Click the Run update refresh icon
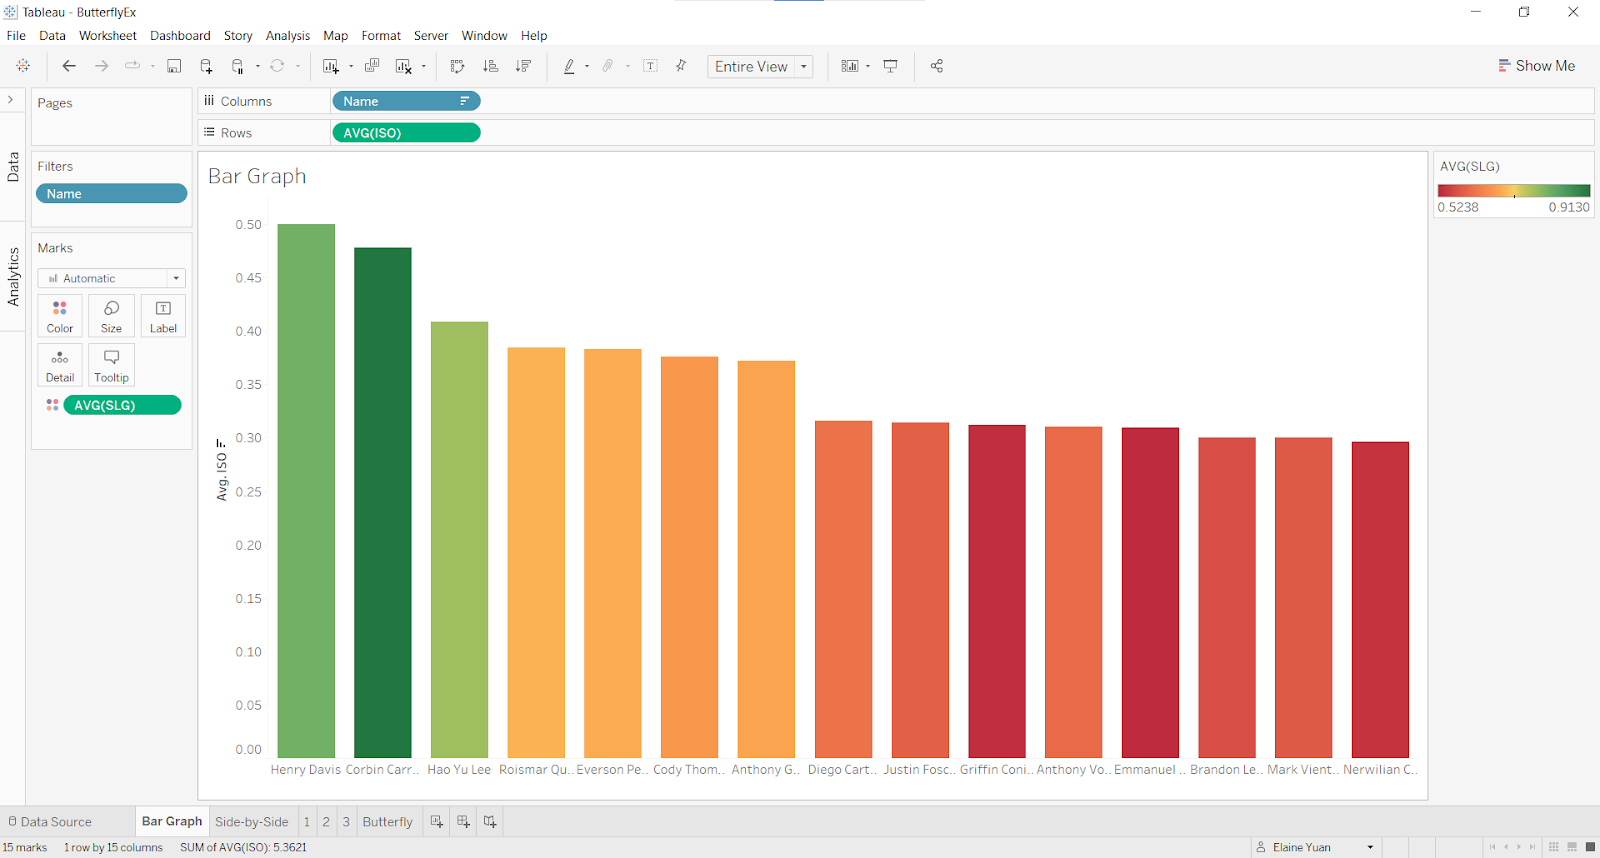Viewport: 1600px width, 858px height. pos(277,66)
